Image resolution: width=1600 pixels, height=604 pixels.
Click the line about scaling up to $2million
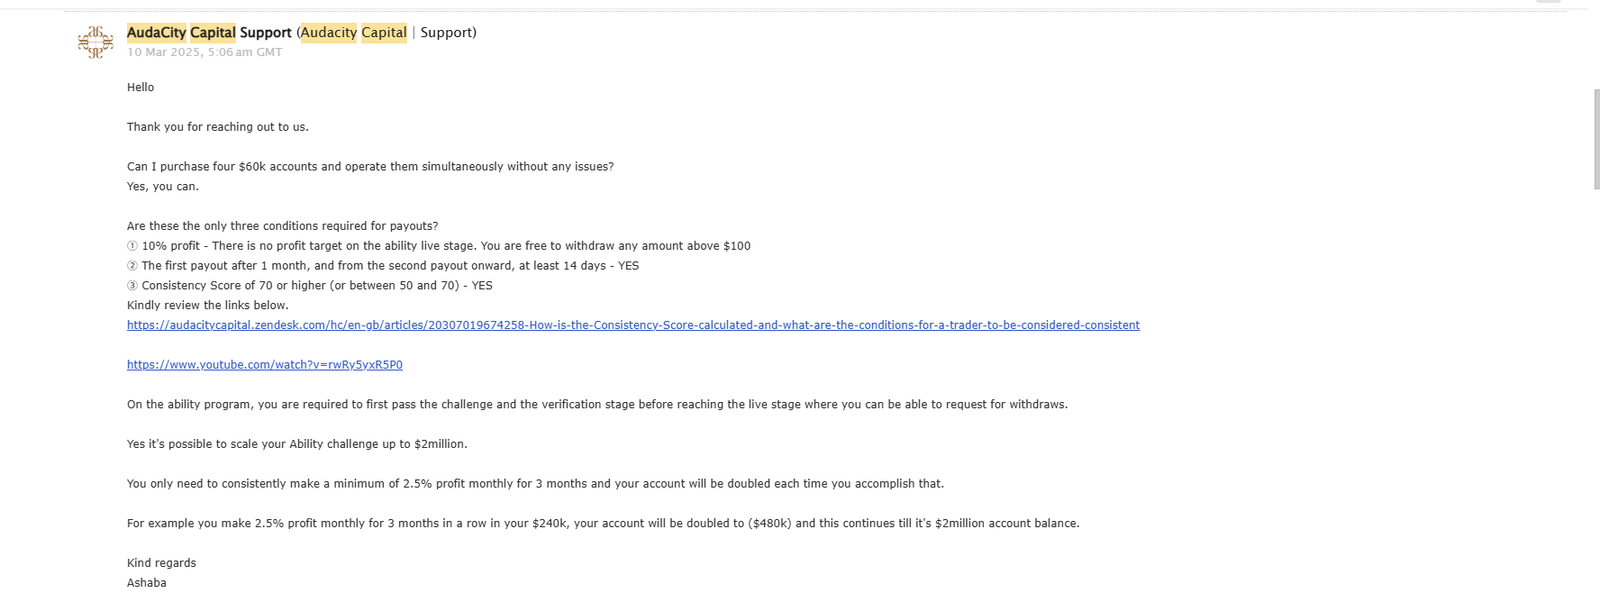coord(296,444)
